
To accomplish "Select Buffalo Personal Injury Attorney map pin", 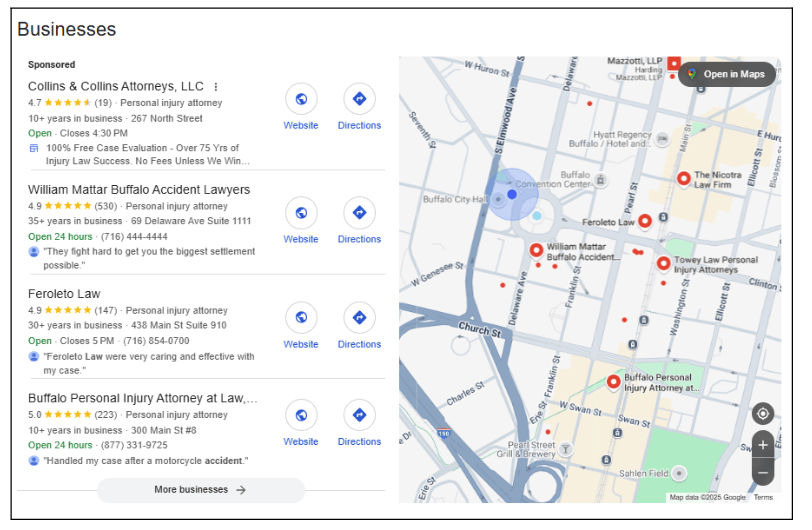I will tap(614, 382).
